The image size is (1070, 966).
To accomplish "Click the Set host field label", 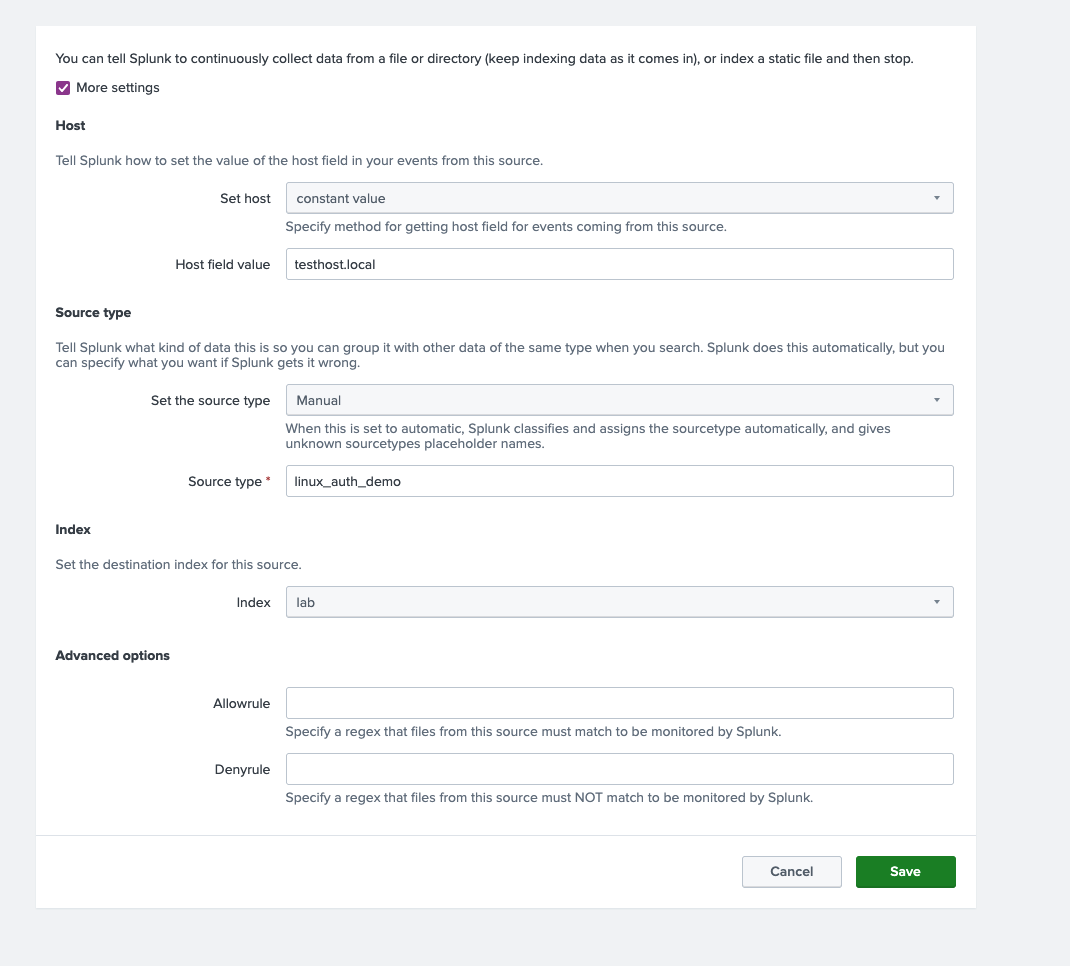I will (x=245, y=199).
